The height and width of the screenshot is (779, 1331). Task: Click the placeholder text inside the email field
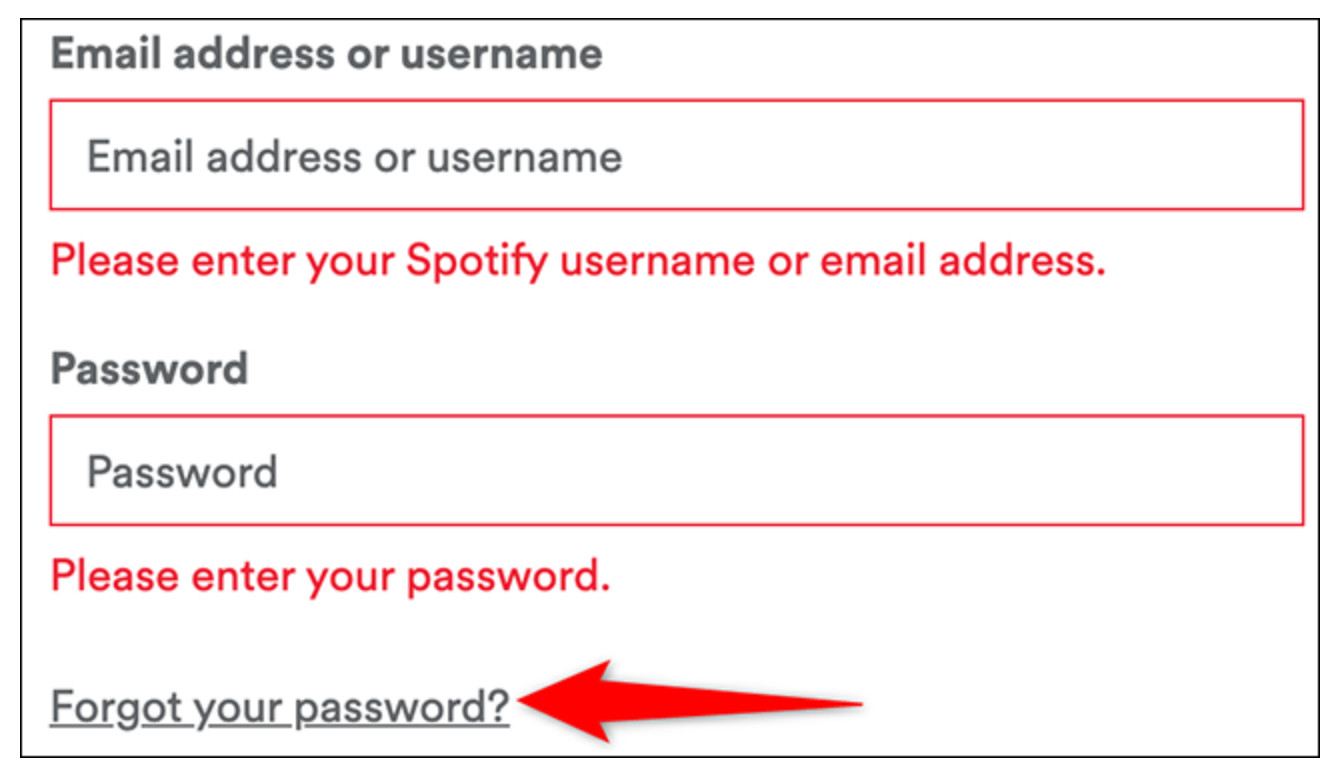(354, 156)
